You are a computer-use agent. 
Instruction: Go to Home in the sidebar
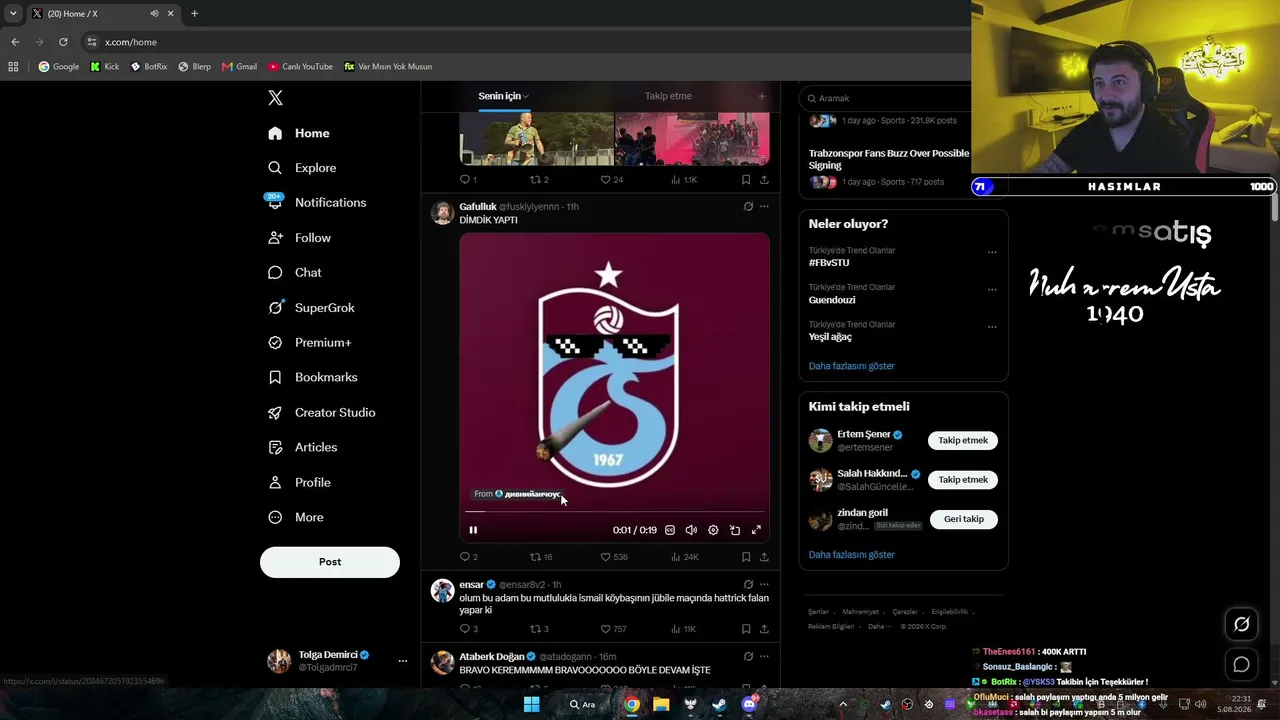click(299, 133)
